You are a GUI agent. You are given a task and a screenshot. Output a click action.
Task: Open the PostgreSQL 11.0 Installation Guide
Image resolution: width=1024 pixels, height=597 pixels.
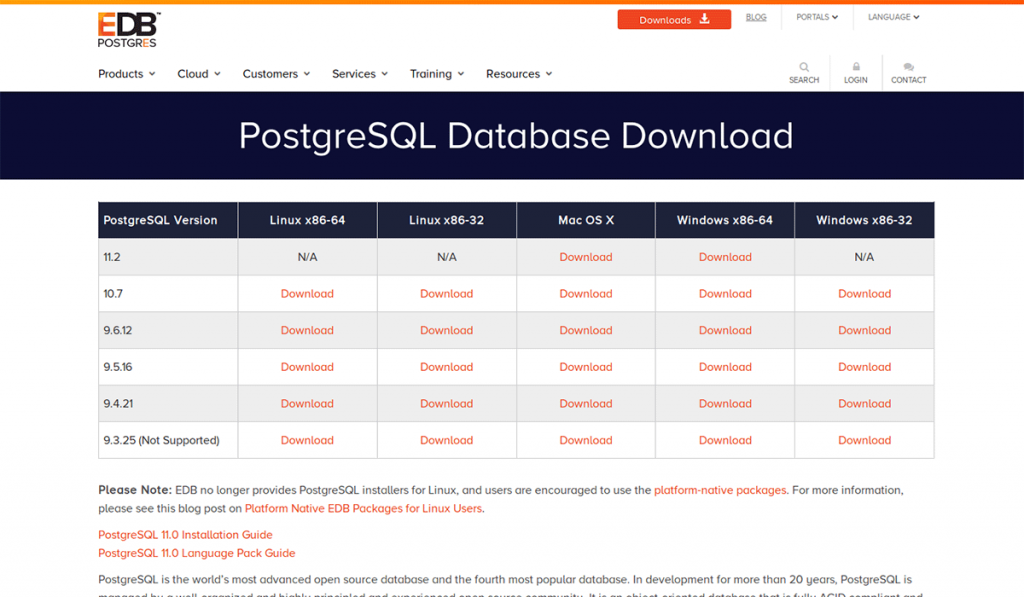[185, 534]
